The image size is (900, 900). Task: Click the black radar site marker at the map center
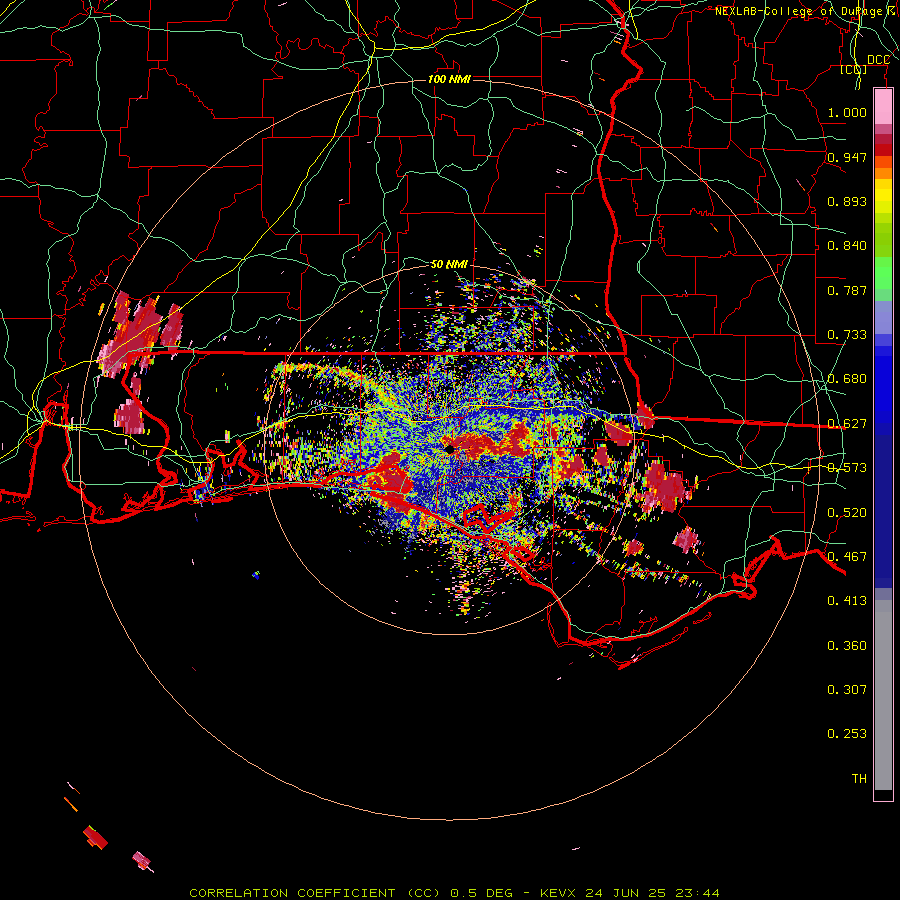[449, 449]
